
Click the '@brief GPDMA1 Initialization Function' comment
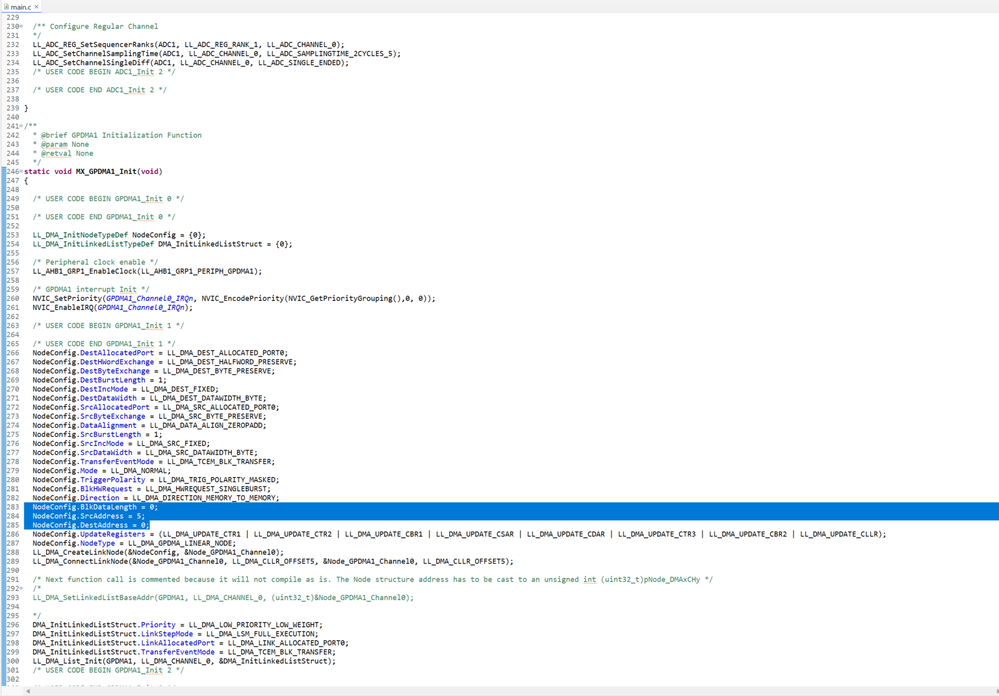click(121, 135)
